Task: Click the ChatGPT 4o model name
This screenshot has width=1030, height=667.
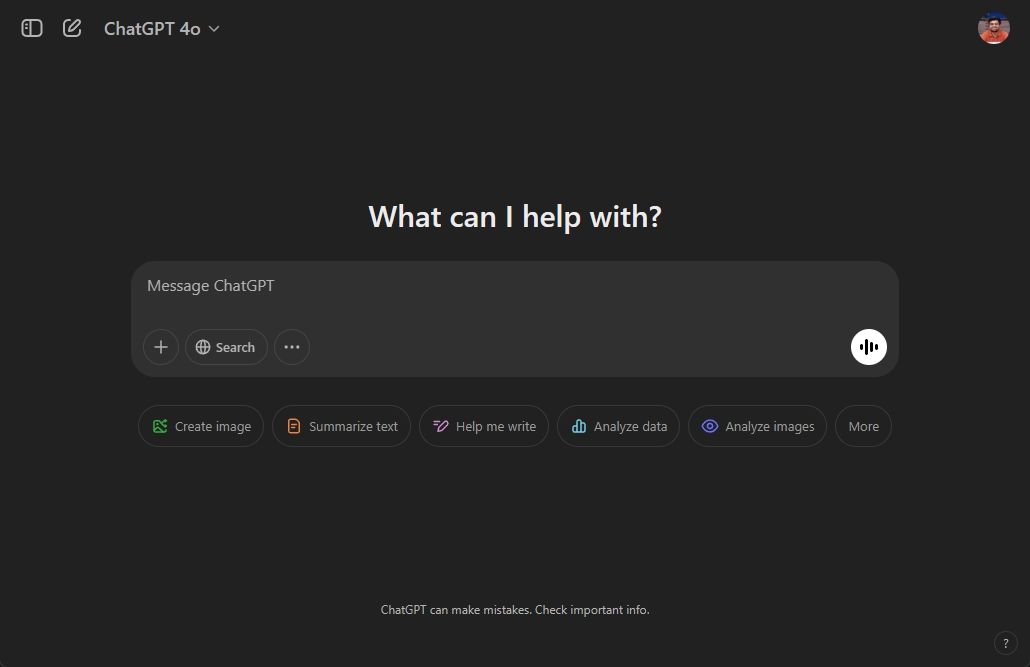Action: point(152,29)
